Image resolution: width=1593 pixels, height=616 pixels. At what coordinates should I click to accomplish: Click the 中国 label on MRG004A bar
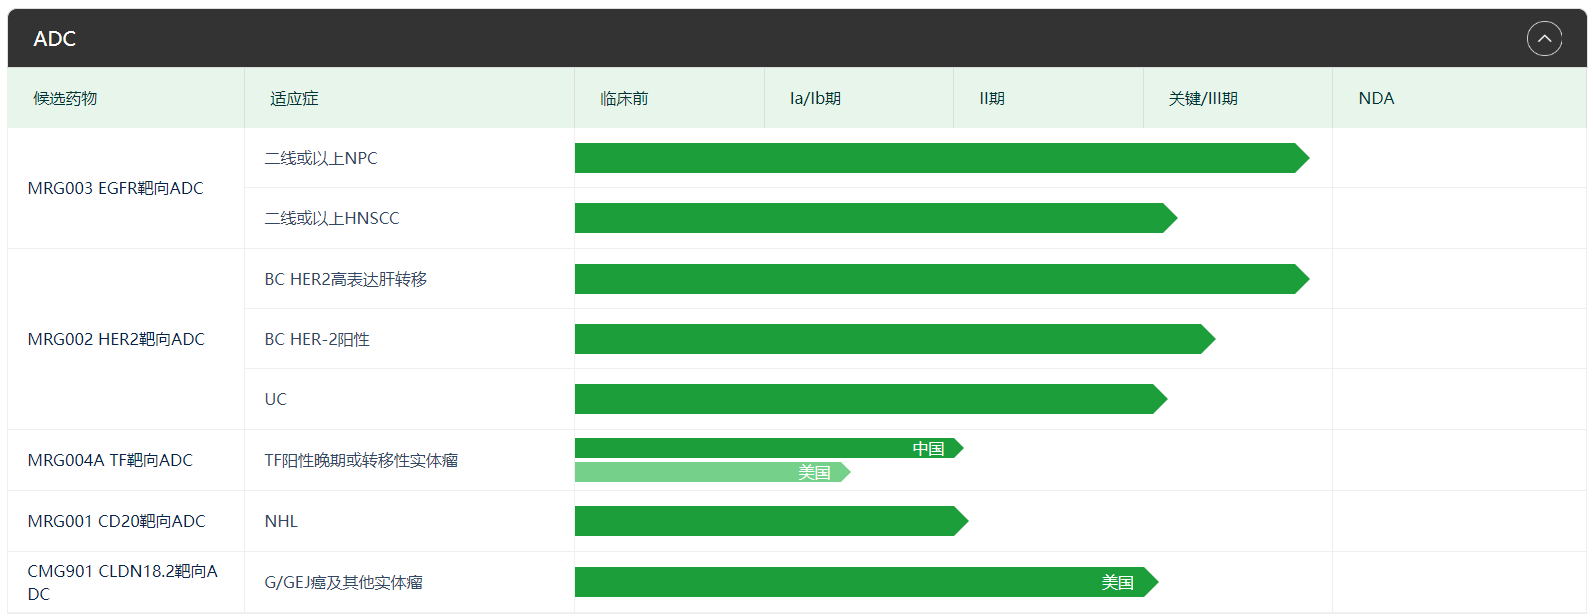point(928,448)
